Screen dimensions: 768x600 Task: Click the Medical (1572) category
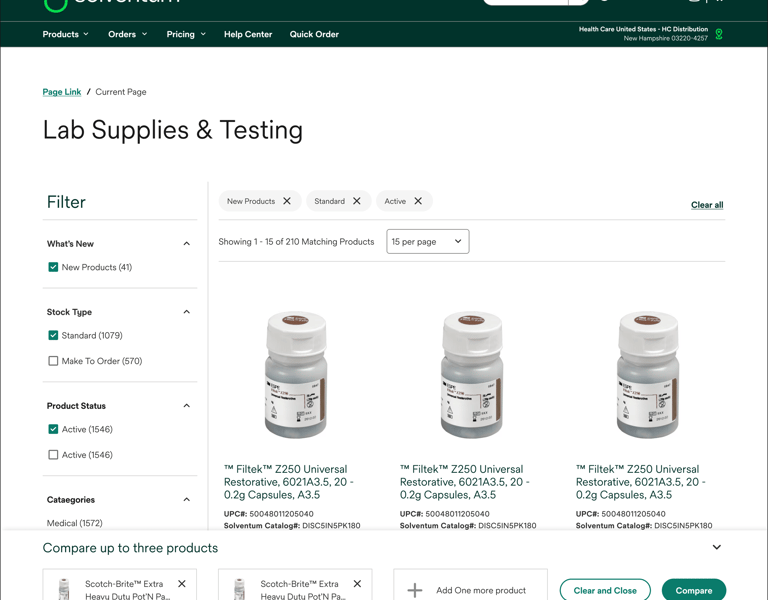[x=74, y=523]
